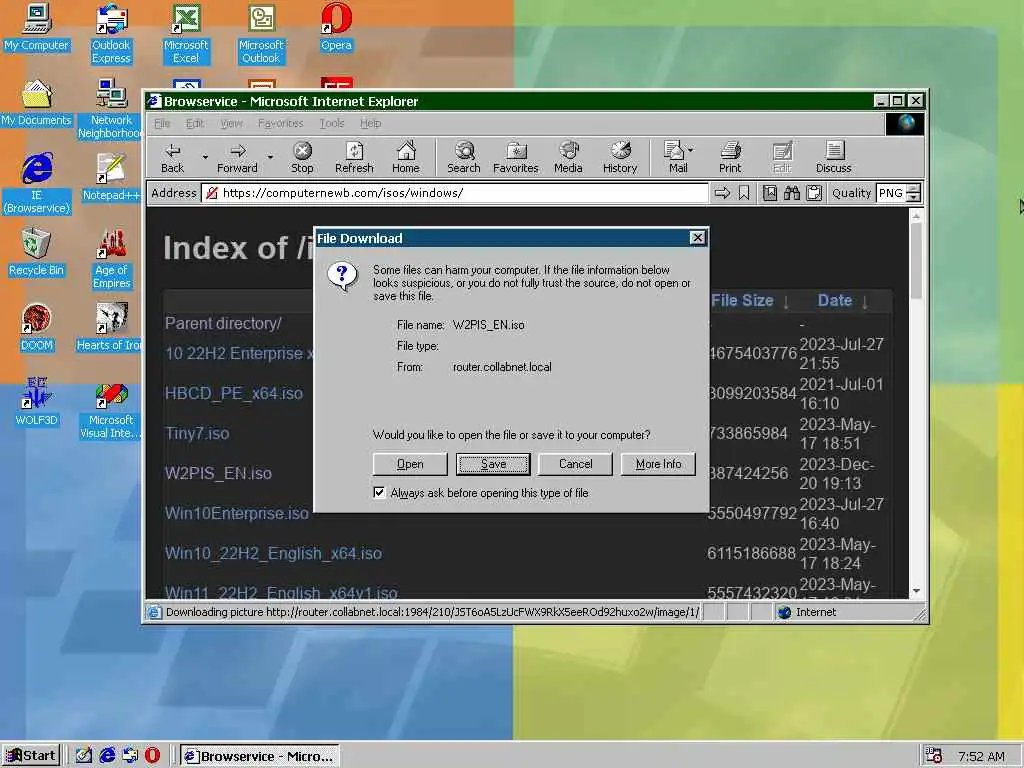Click Save in the File Download dialog
The height and width of the screenshot is (768, 1024).
[493, 464]
